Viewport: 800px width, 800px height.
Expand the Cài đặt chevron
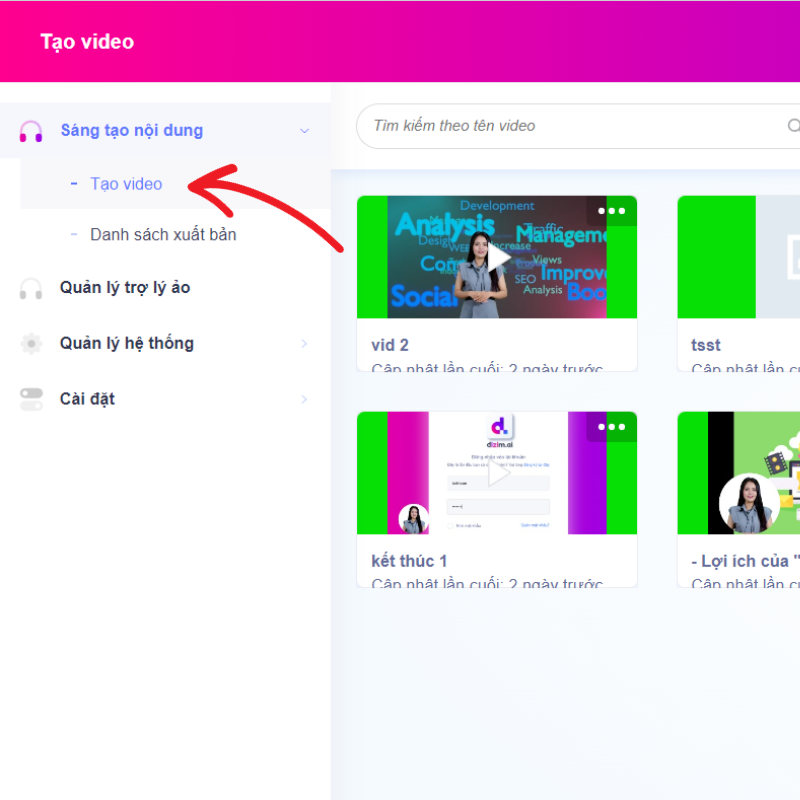pyautogui.click(x=304, y=399)
